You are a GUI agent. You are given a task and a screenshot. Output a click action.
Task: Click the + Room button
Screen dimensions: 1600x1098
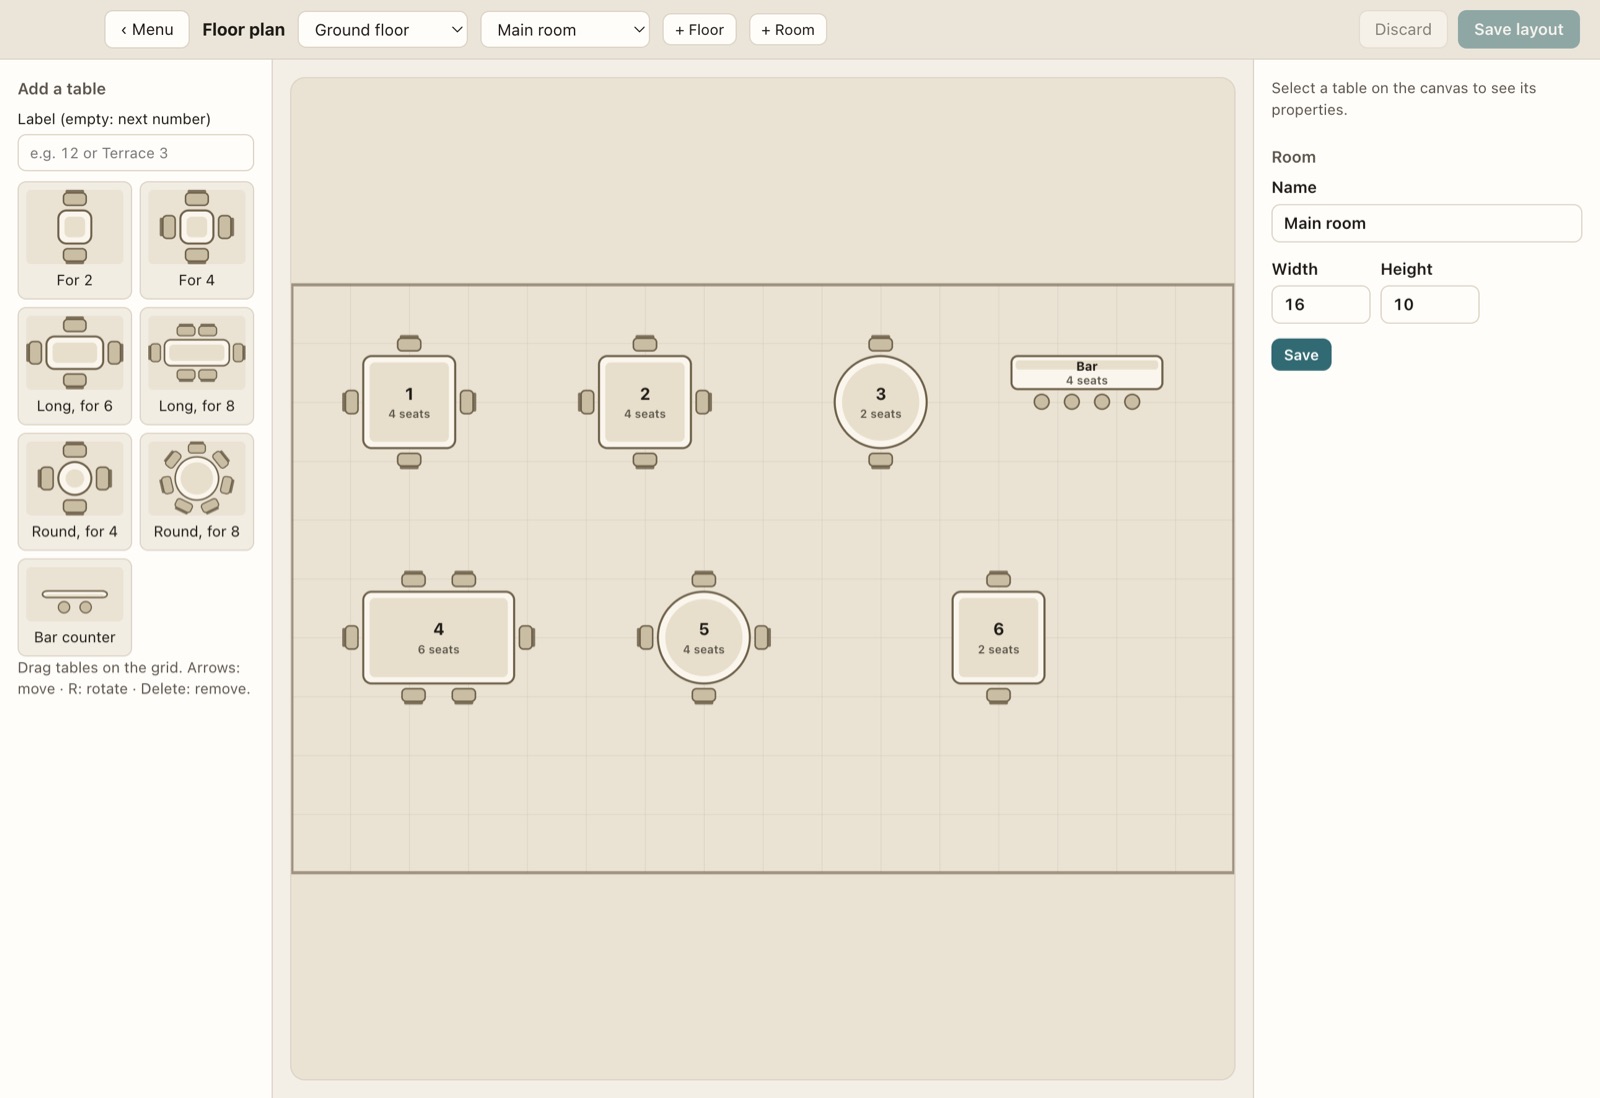coord(788,30)
